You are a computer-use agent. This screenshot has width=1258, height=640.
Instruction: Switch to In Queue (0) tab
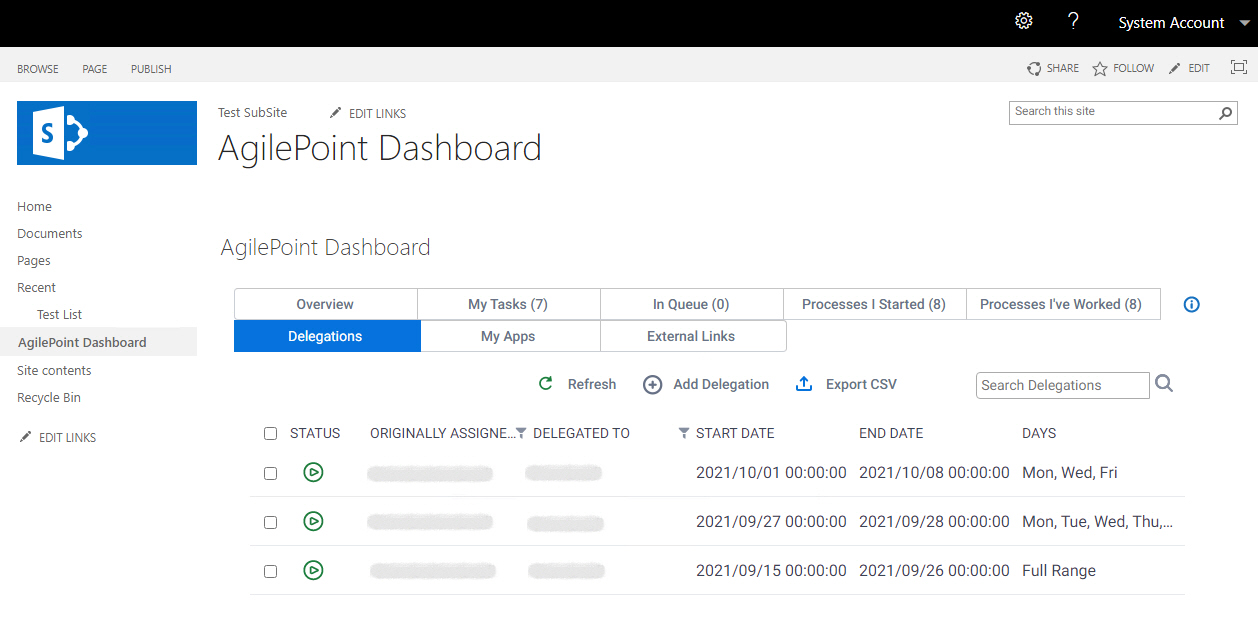click(691, 304)
